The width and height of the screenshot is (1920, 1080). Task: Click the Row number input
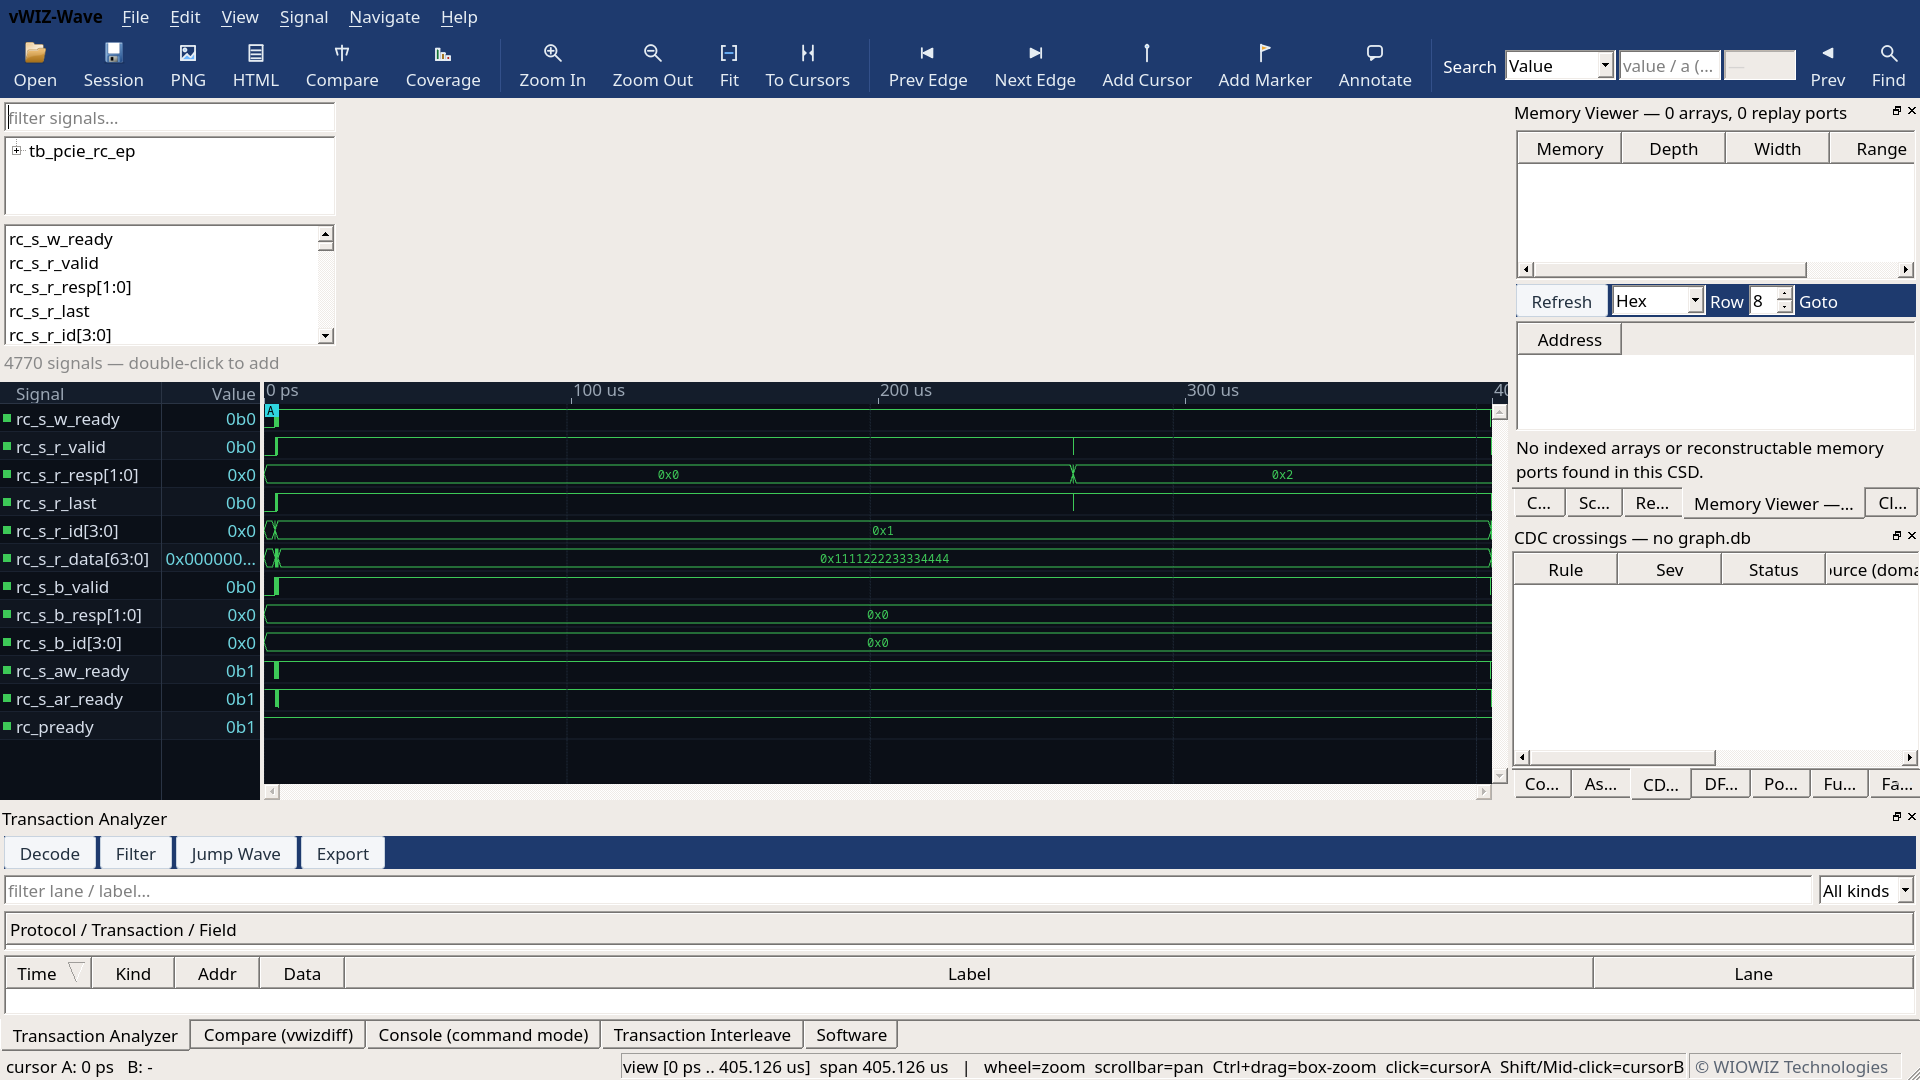tap(1764, 301)
